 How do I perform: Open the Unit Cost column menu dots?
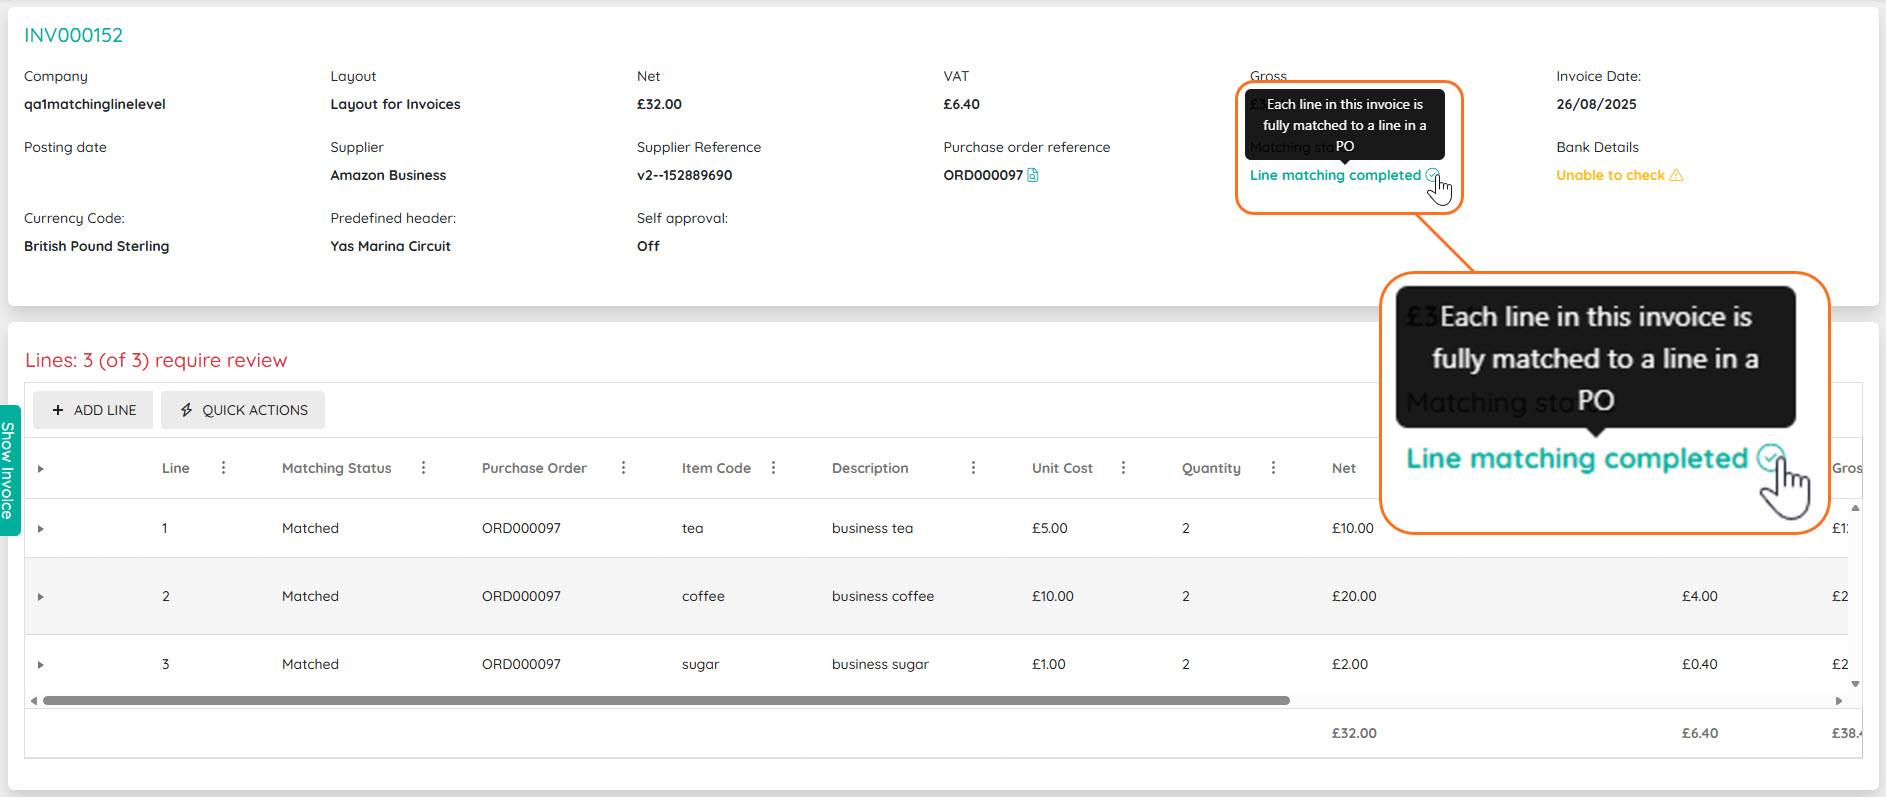1123,468
